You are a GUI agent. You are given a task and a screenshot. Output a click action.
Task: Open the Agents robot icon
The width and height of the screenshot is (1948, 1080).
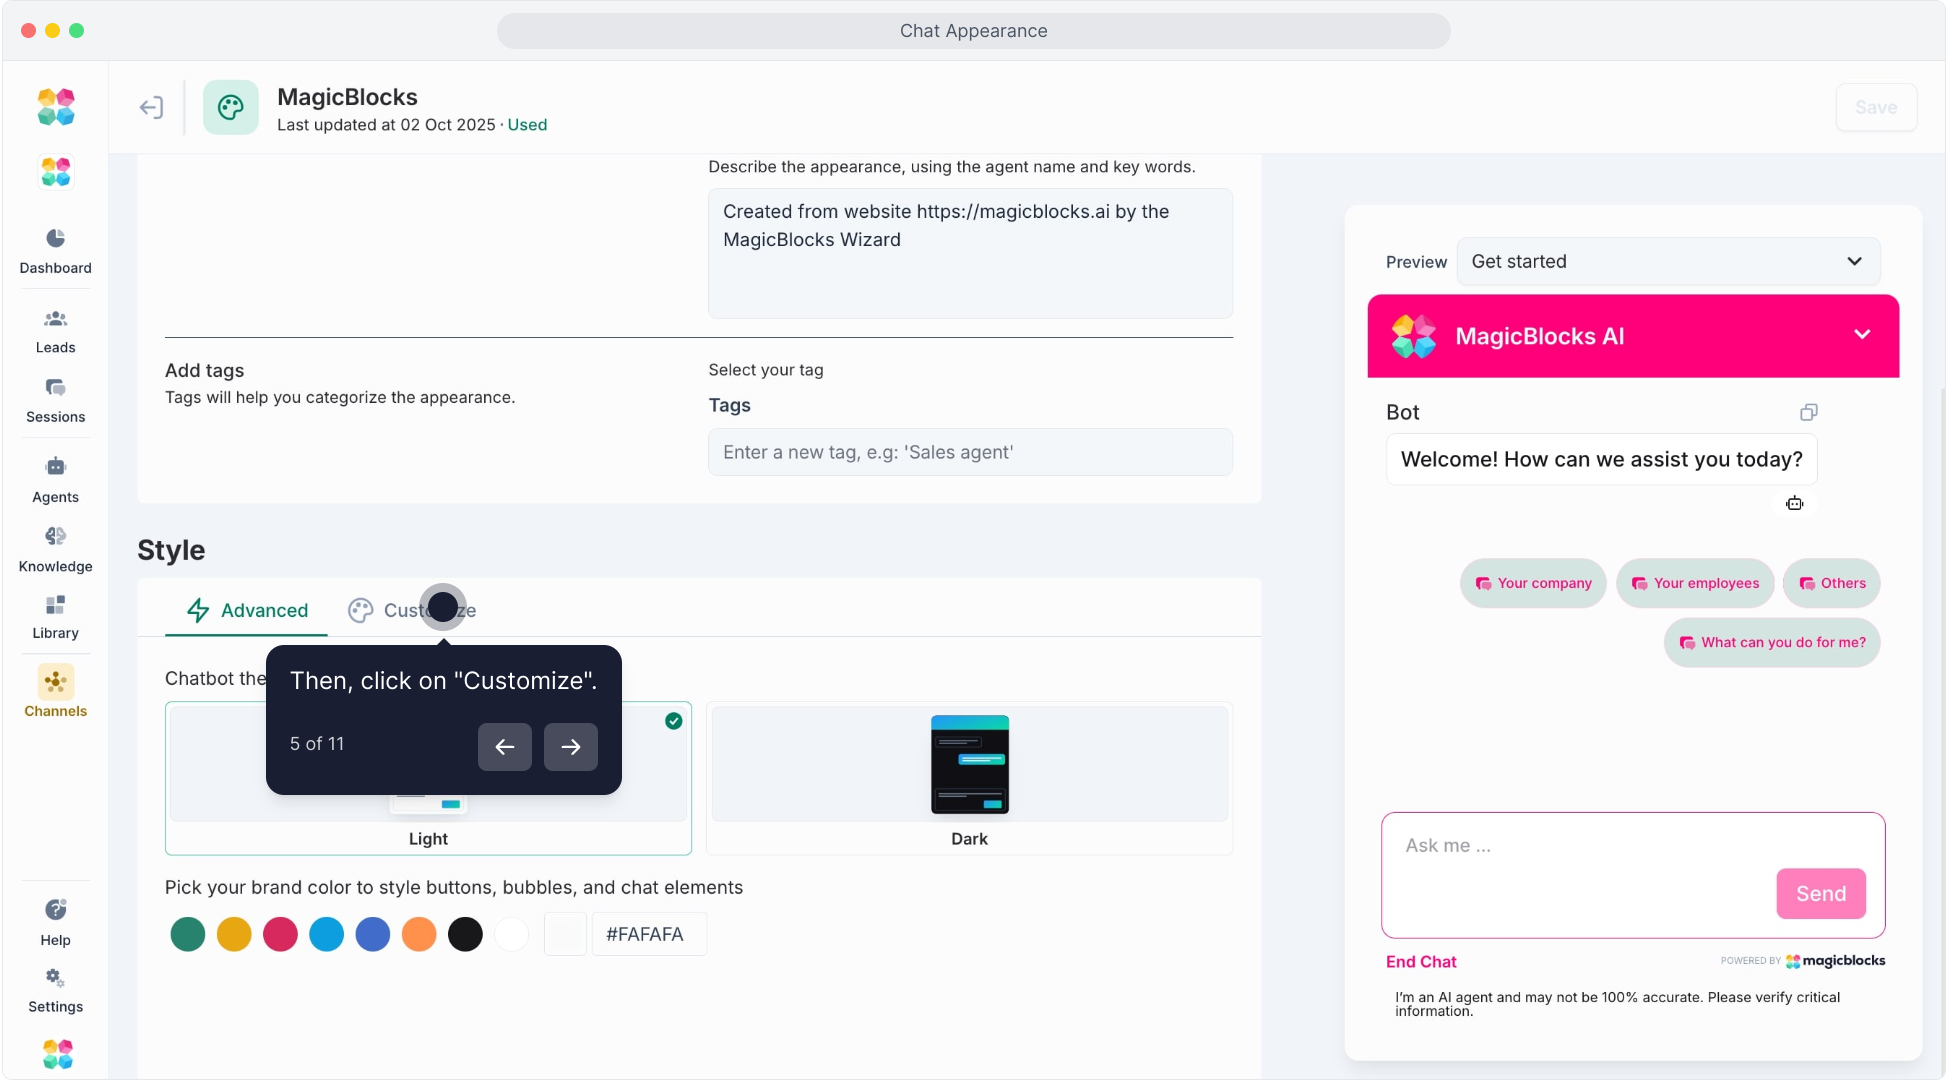55,467
